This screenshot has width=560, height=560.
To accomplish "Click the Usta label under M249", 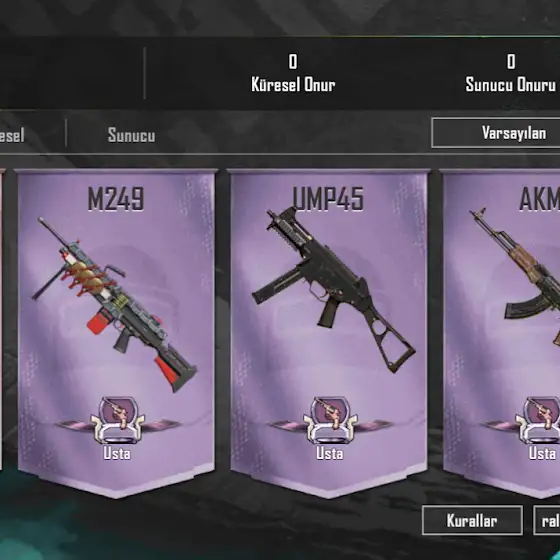I will click(x=117, y=454).
